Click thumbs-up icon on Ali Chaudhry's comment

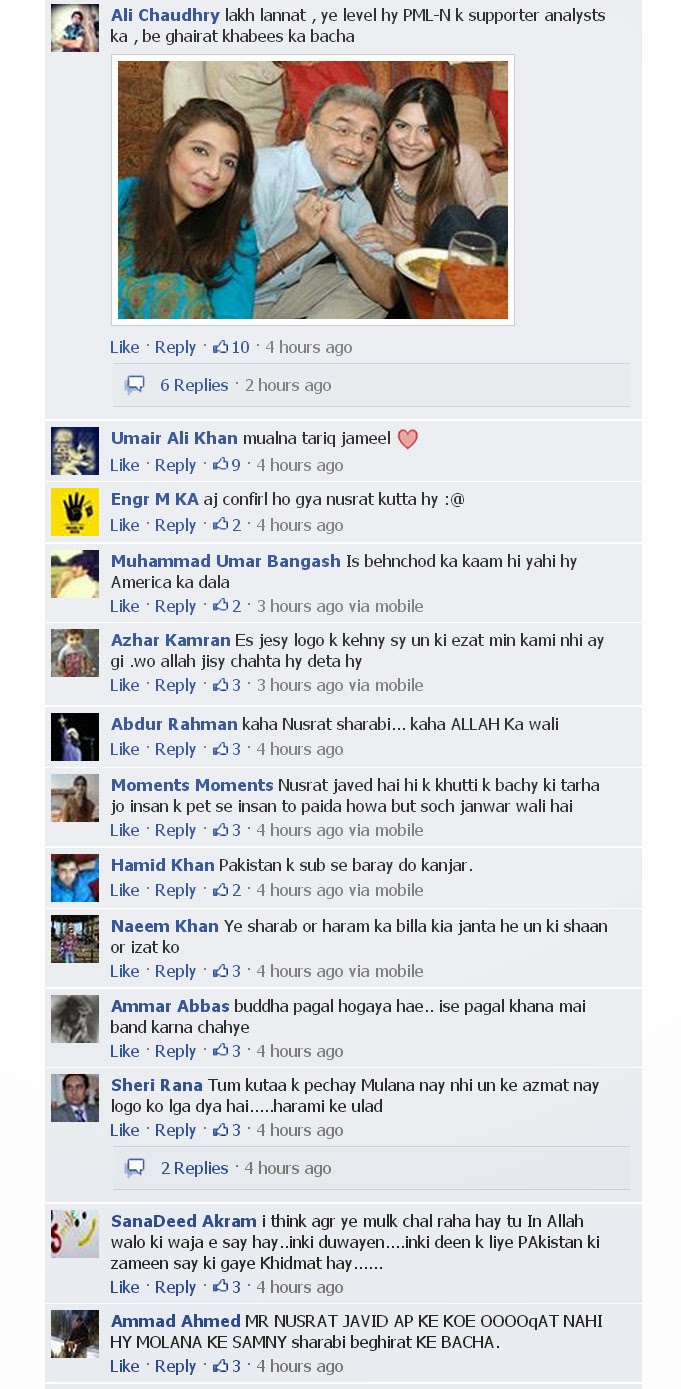(x=220, y=347)
